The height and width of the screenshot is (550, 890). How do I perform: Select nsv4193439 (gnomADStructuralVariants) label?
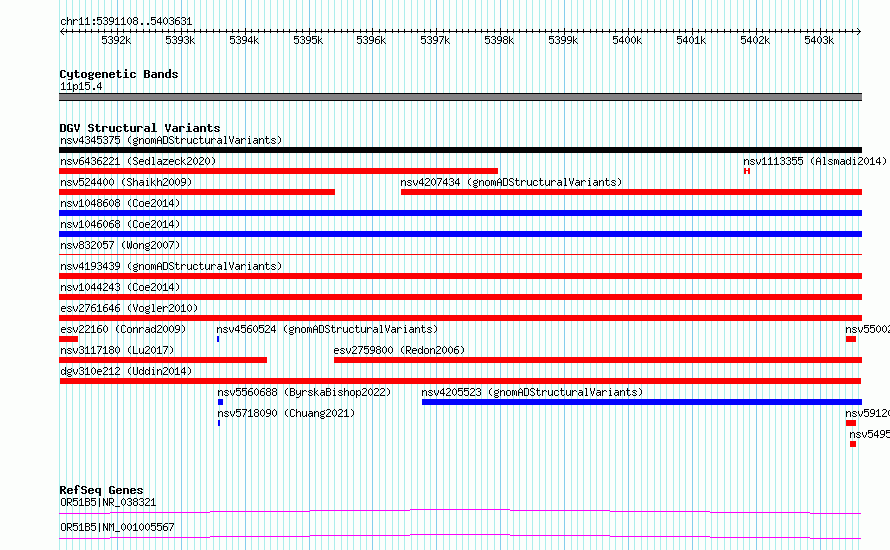[x=171, y=266]
